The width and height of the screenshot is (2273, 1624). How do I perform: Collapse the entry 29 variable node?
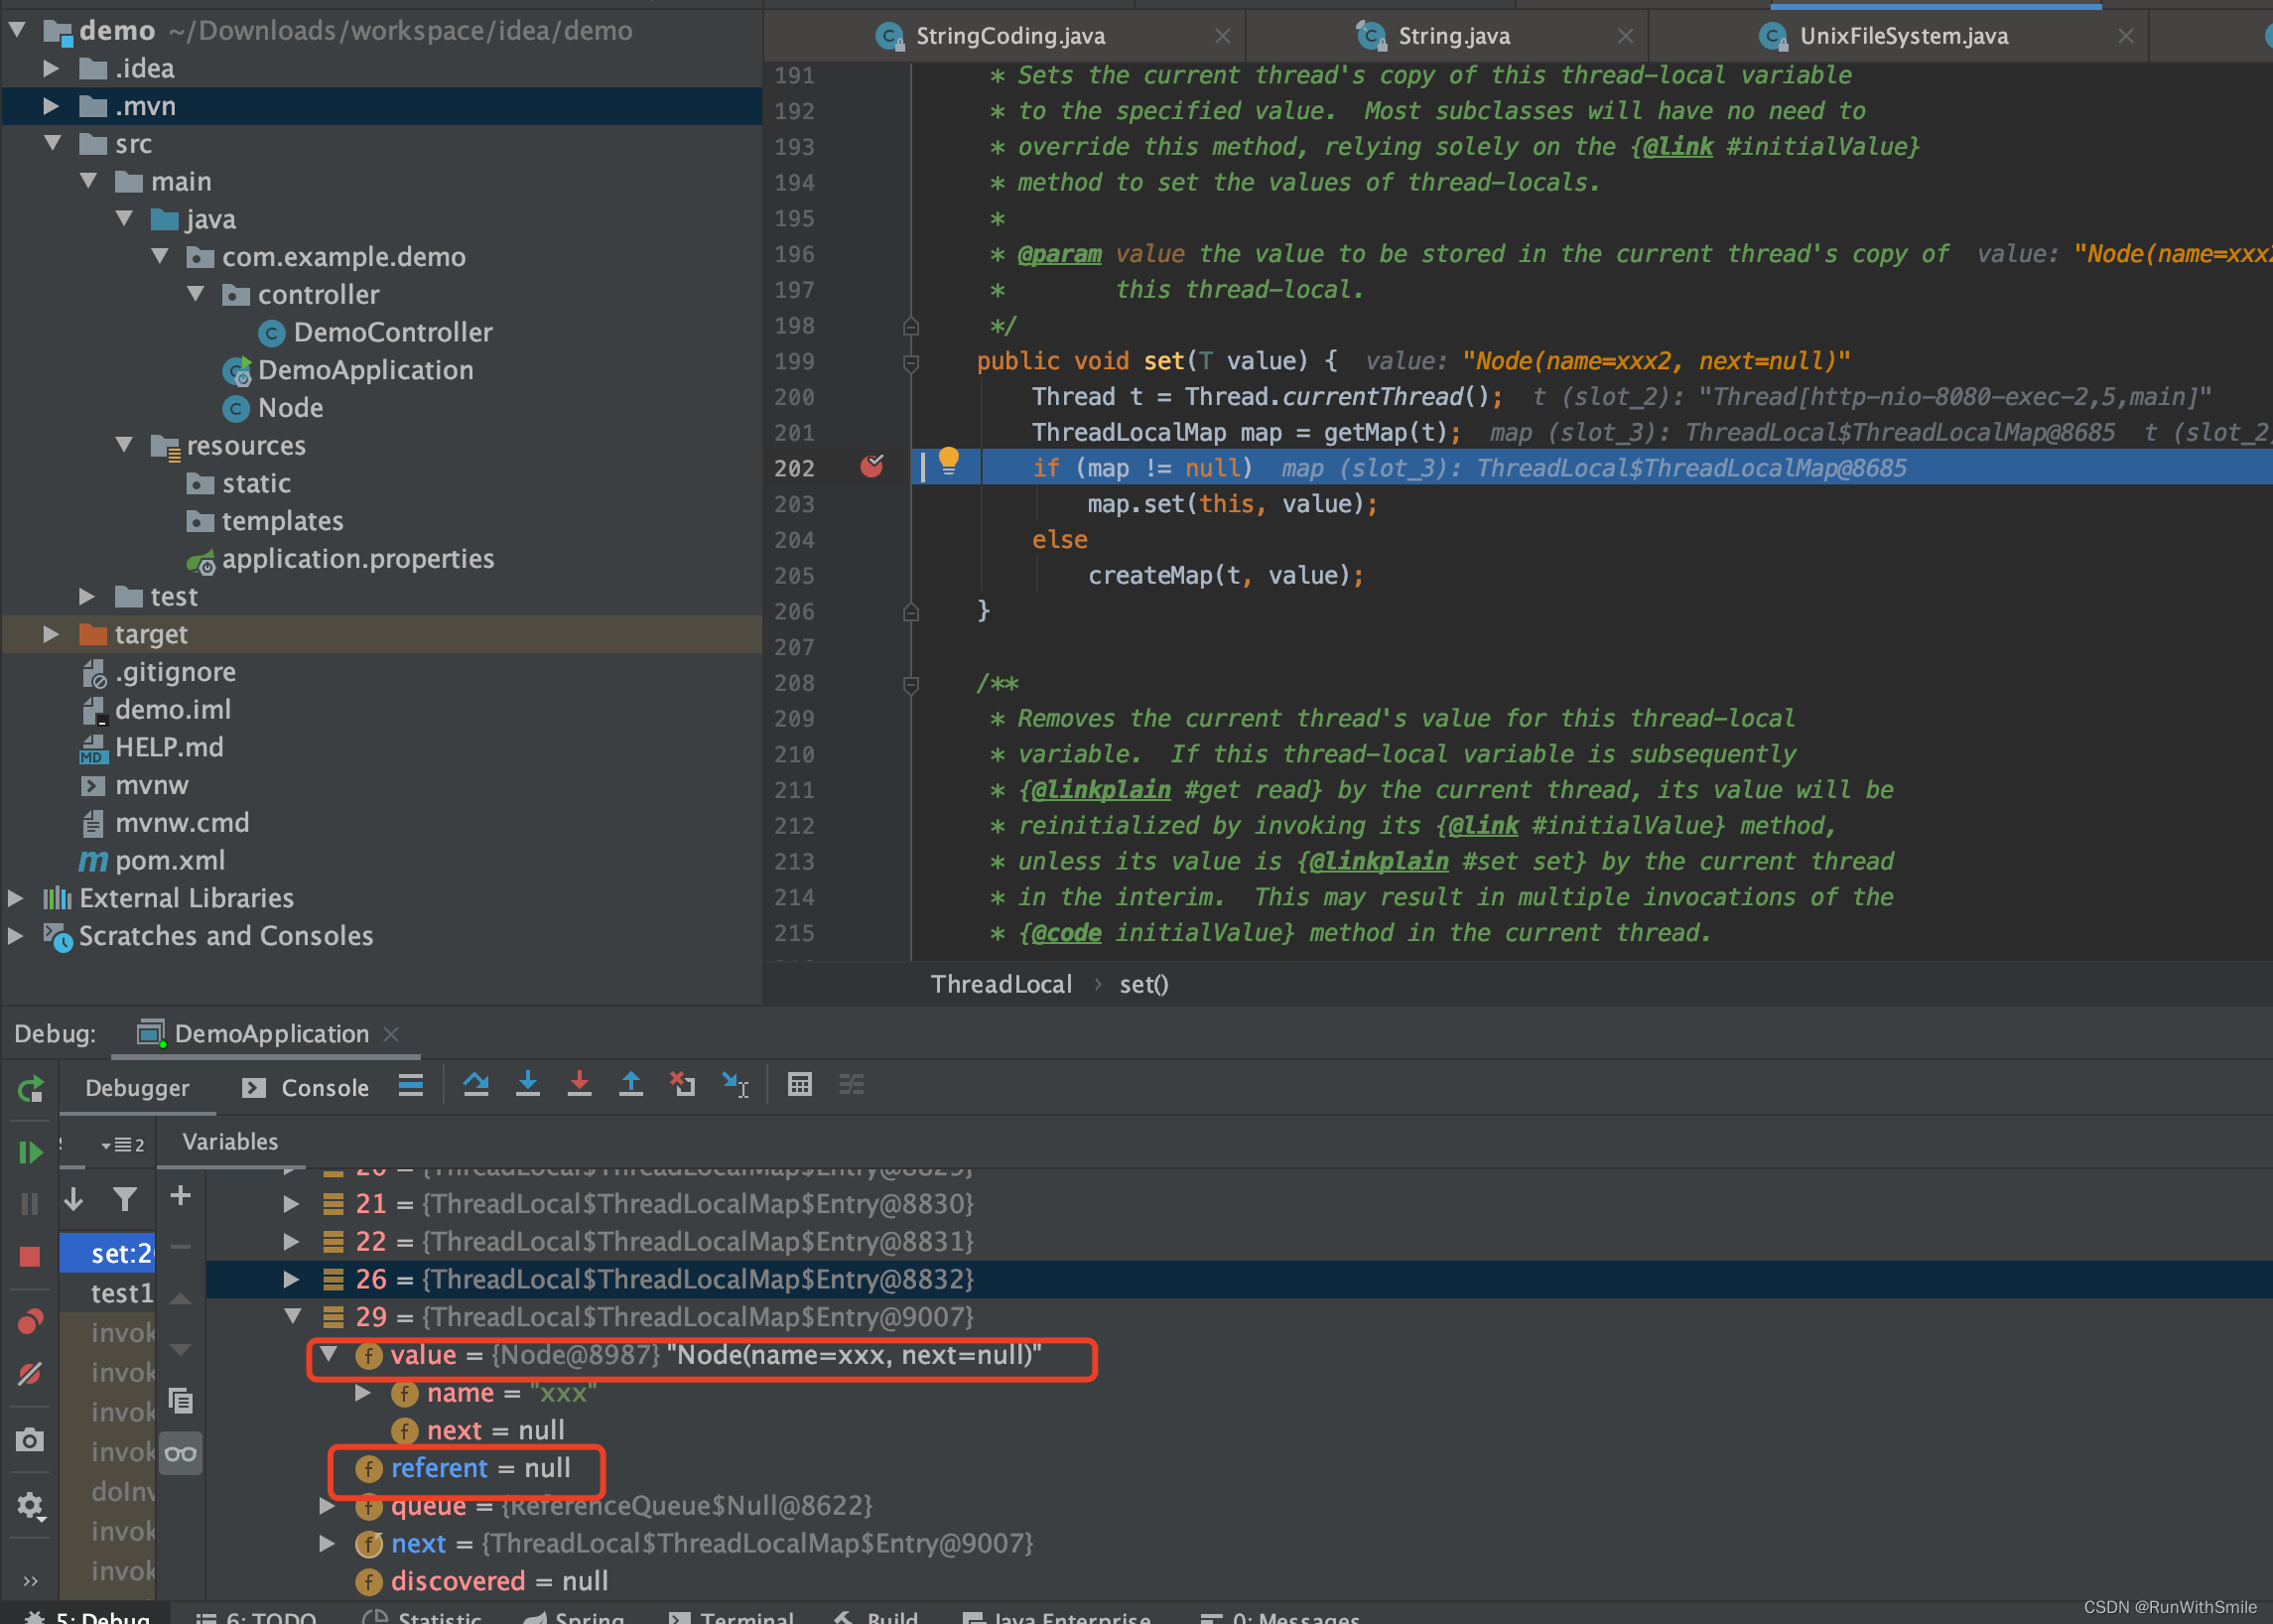point(292,1317)
